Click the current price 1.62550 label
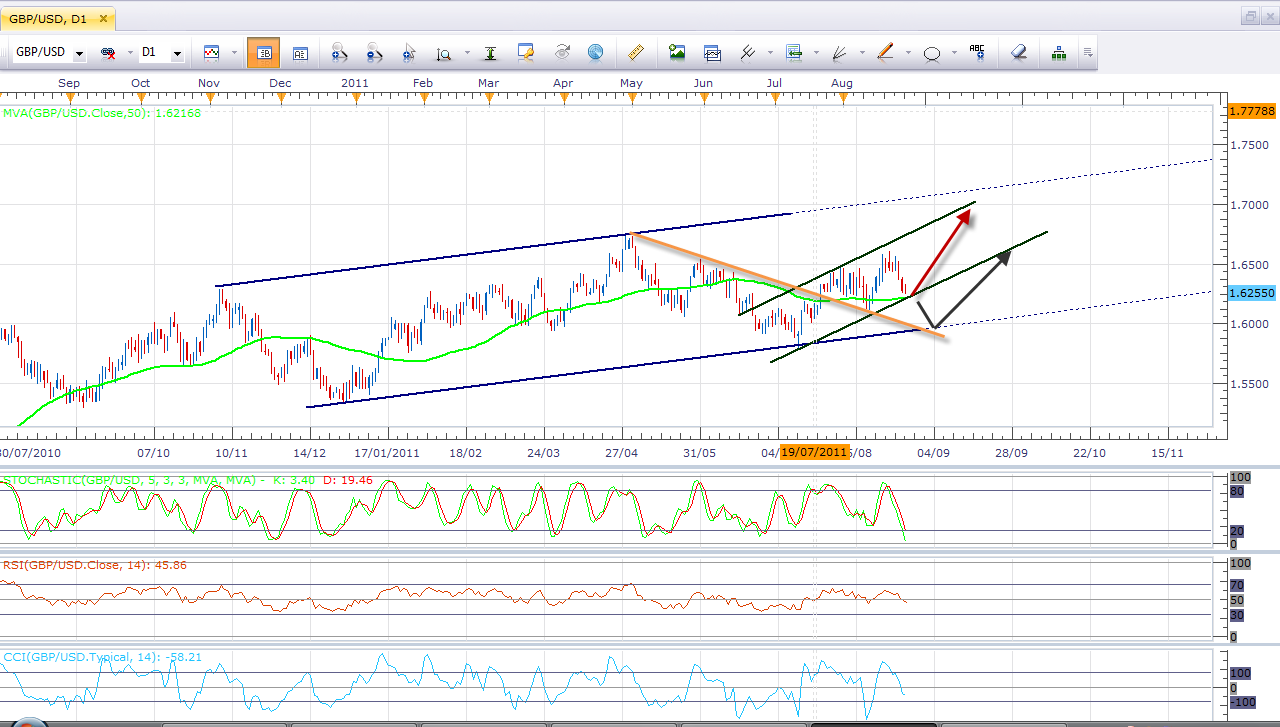 1253,293
